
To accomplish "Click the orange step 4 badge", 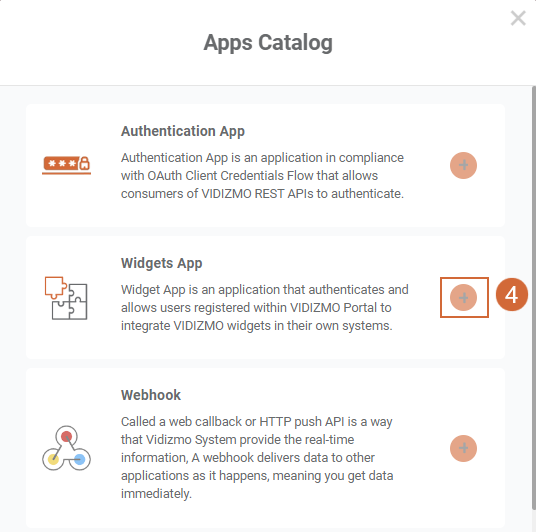I will pyautogui.click(x=512, y=295).
